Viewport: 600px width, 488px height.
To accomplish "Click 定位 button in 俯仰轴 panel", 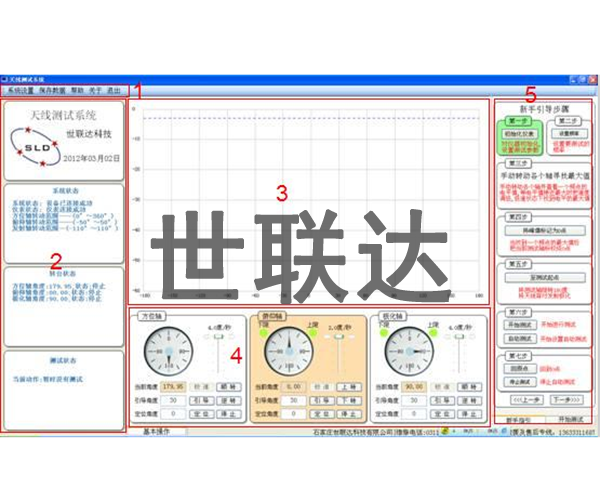I will [x=322, y=414].
